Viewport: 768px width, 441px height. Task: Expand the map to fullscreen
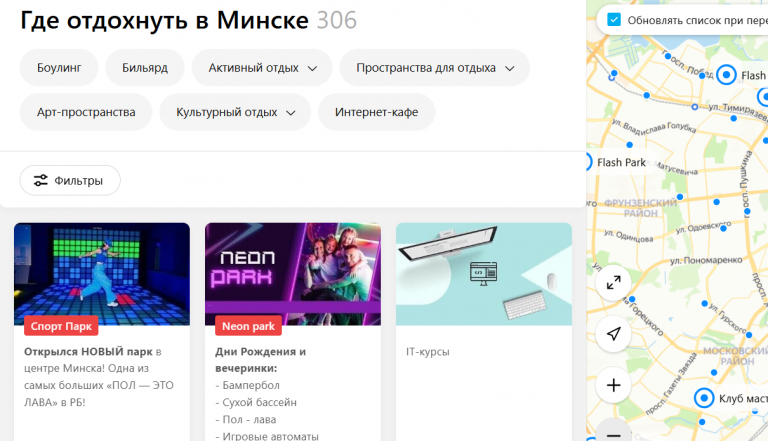(x=613, y=283)
